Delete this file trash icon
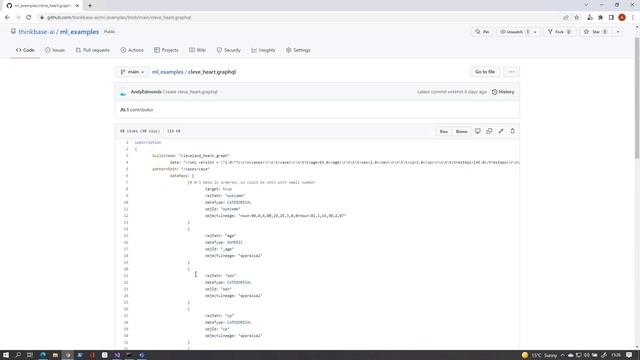The width and height of the screenshot is (640, 360). click(x=513, y=131)
